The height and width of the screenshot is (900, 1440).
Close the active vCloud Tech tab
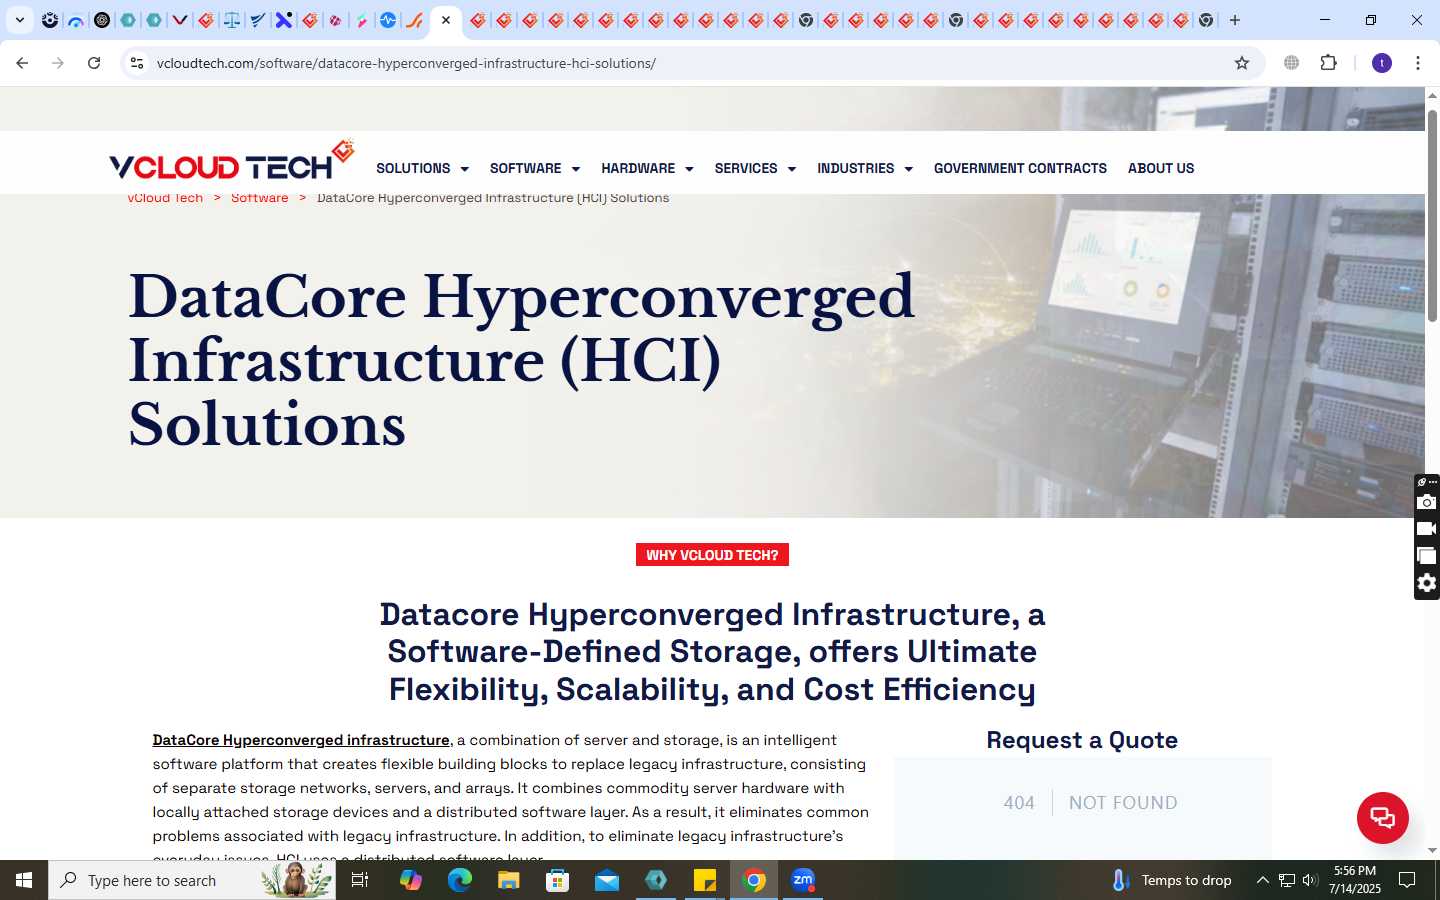coord(446,20)
